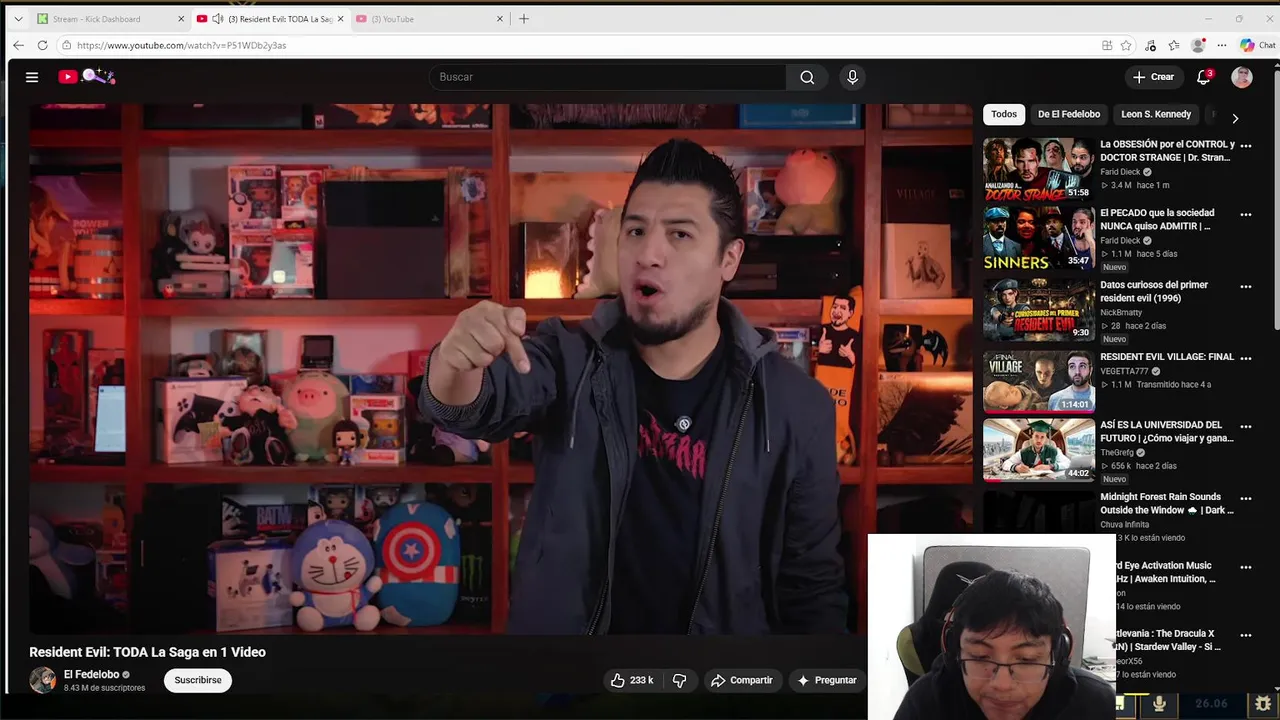Image resolution: width=1280 pixels, height=720 pixels.
Task: Open the Resident Evil 9:30 curiosidades thumbnail
Action: point(1039,310)
